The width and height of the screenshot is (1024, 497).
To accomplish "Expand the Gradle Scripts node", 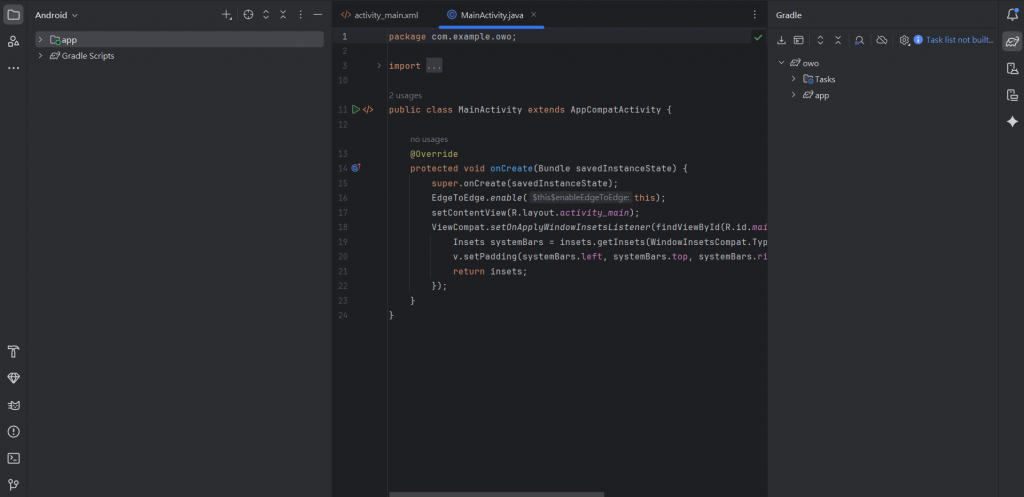I will coord(40,56).
